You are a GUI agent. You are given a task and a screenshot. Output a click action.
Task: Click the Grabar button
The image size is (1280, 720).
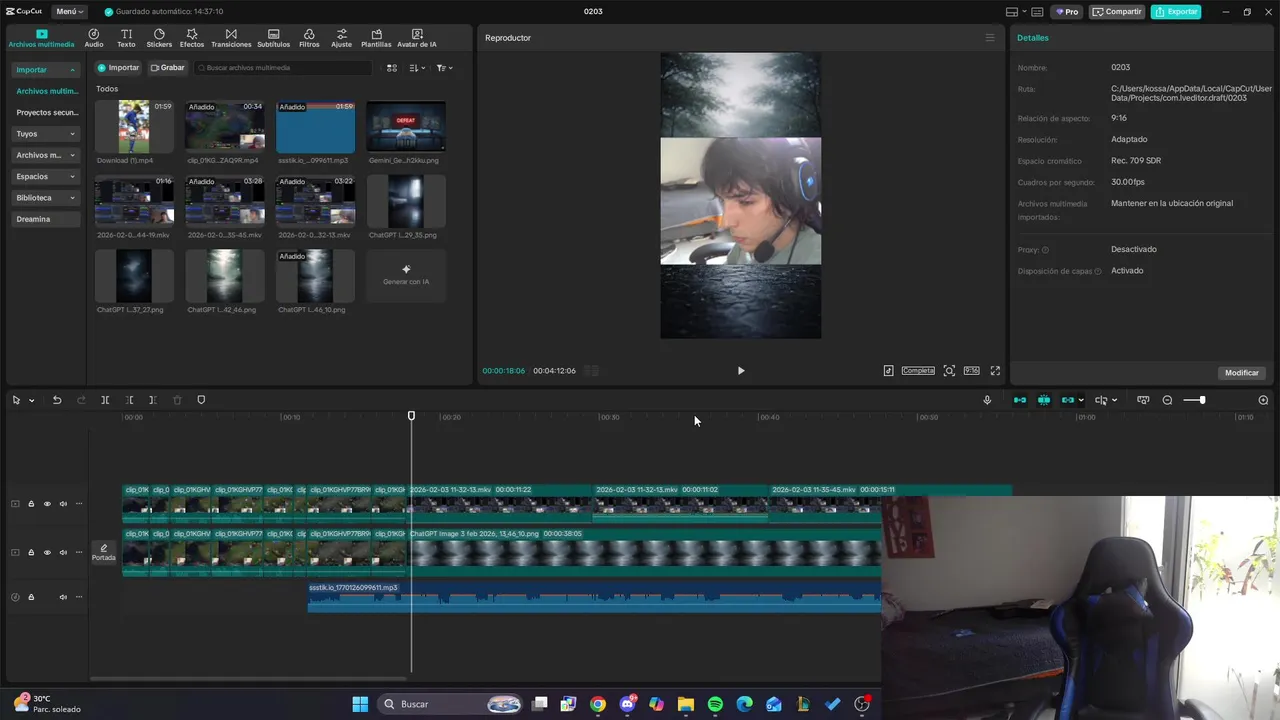coord(167,68)
